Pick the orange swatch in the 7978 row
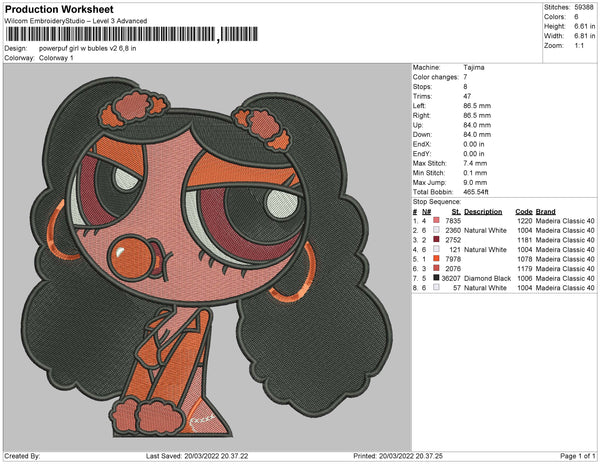The image size is (600, 464). point(436,259)
